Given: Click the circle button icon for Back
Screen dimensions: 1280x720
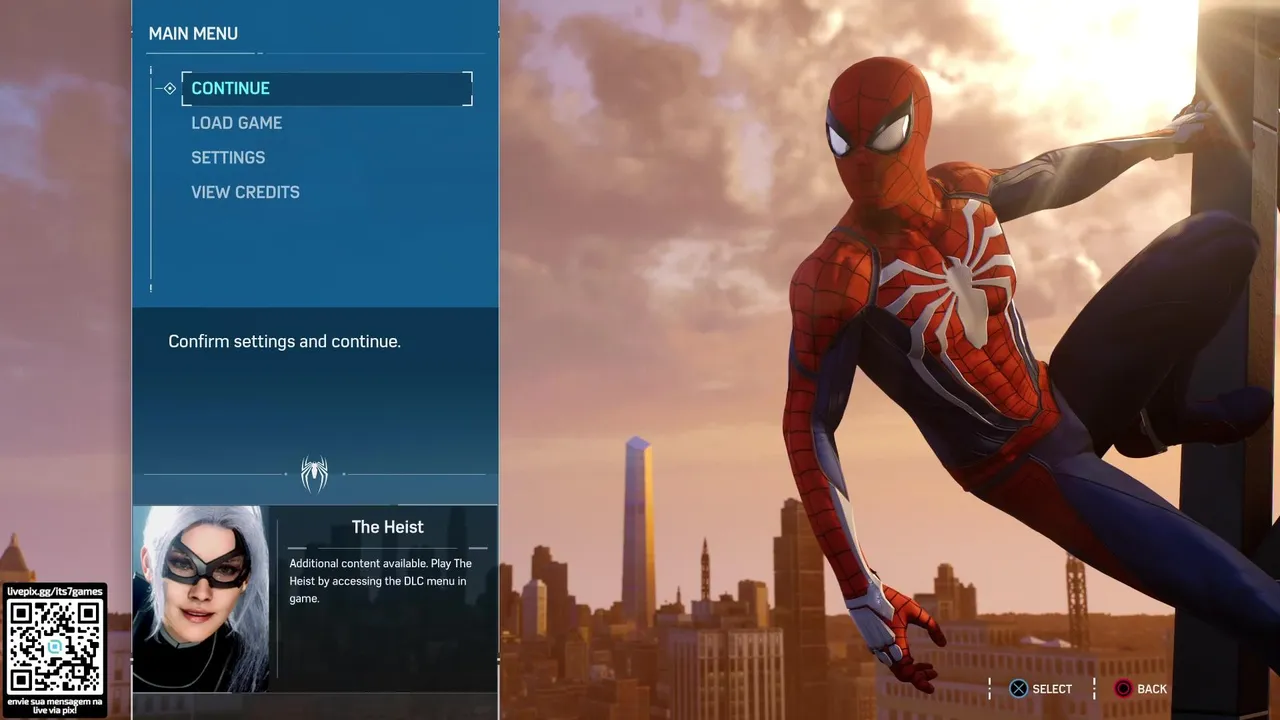Looking at the screenshot, I should click(x=1123, y=689).
